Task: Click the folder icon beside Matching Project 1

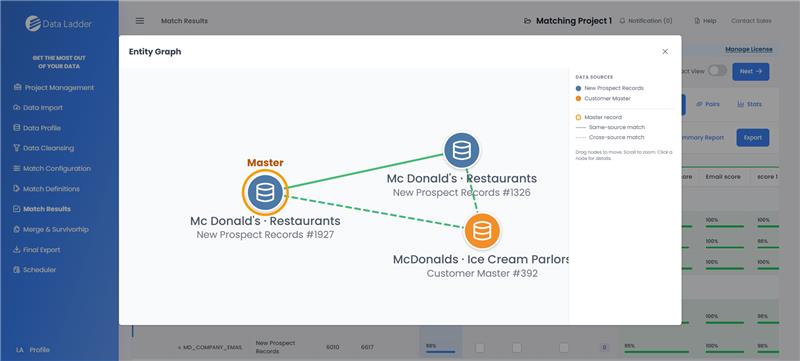Action: point(527,21)
